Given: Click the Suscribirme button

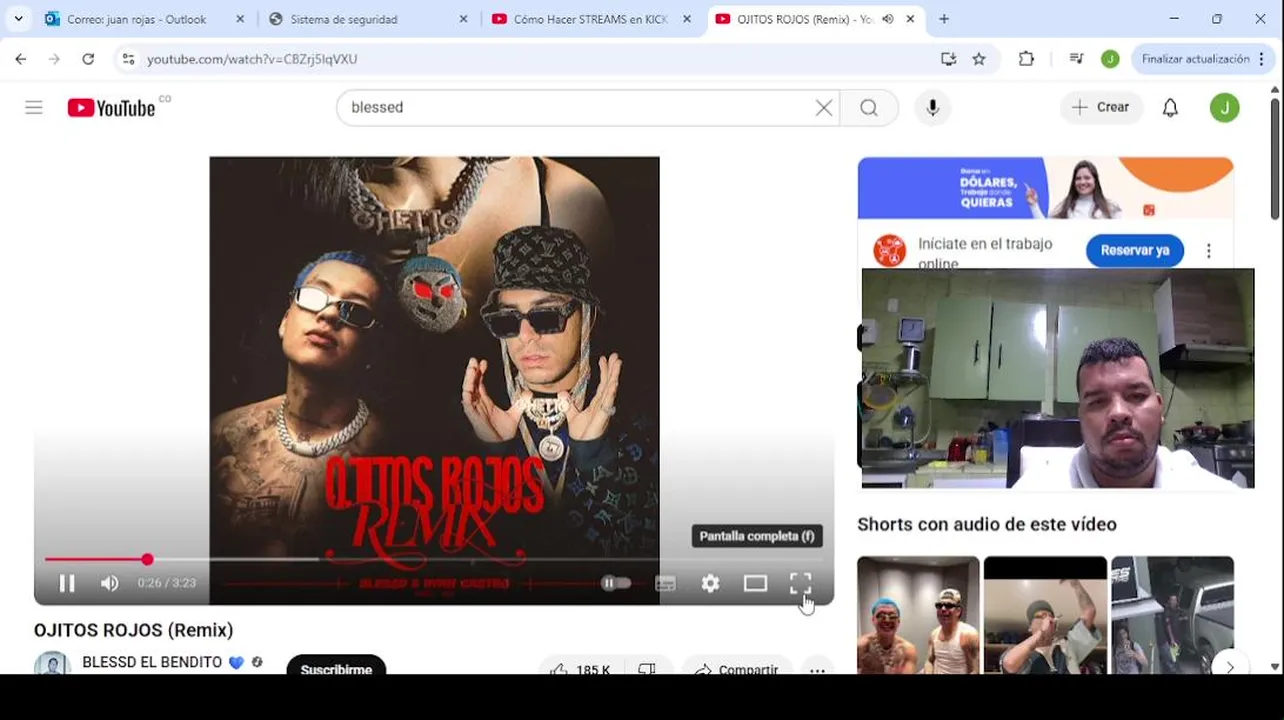Looking at the screenshot, I should [x=336, y=667].
